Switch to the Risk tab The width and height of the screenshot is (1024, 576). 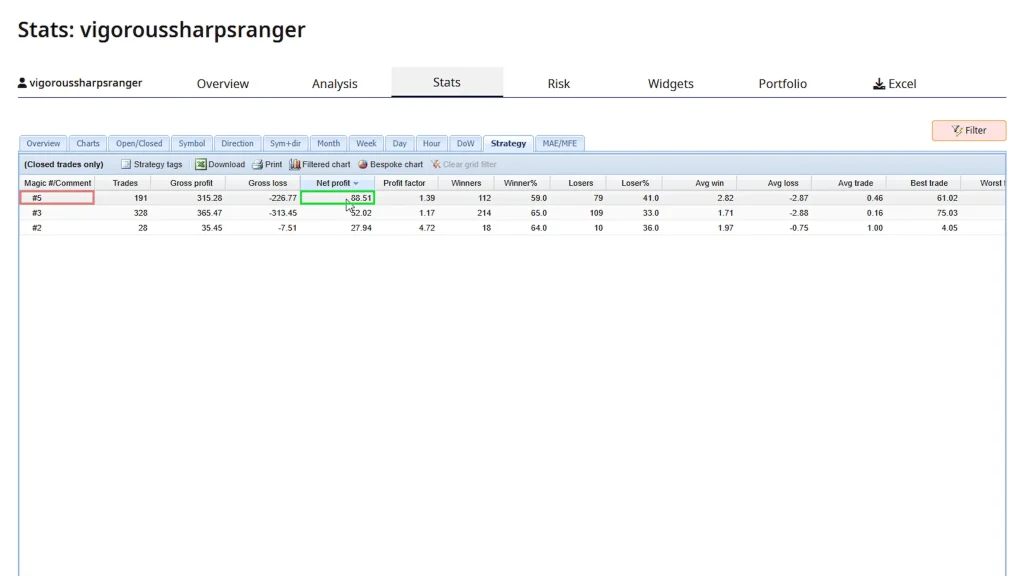click(x=559, y=84)
